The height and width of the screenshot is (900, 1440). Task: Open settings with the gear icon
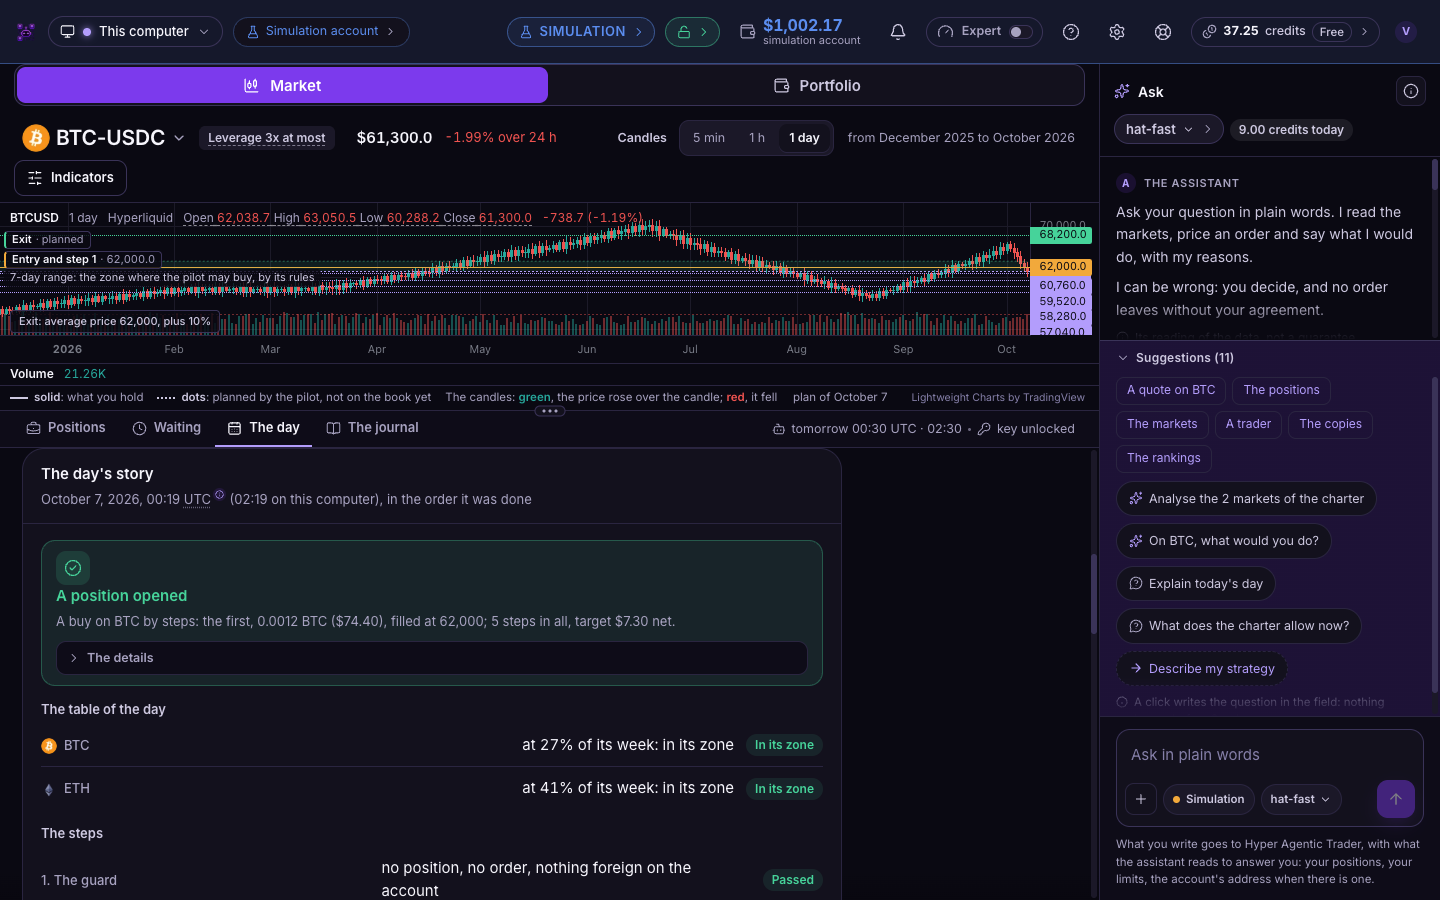(1117, 32)
